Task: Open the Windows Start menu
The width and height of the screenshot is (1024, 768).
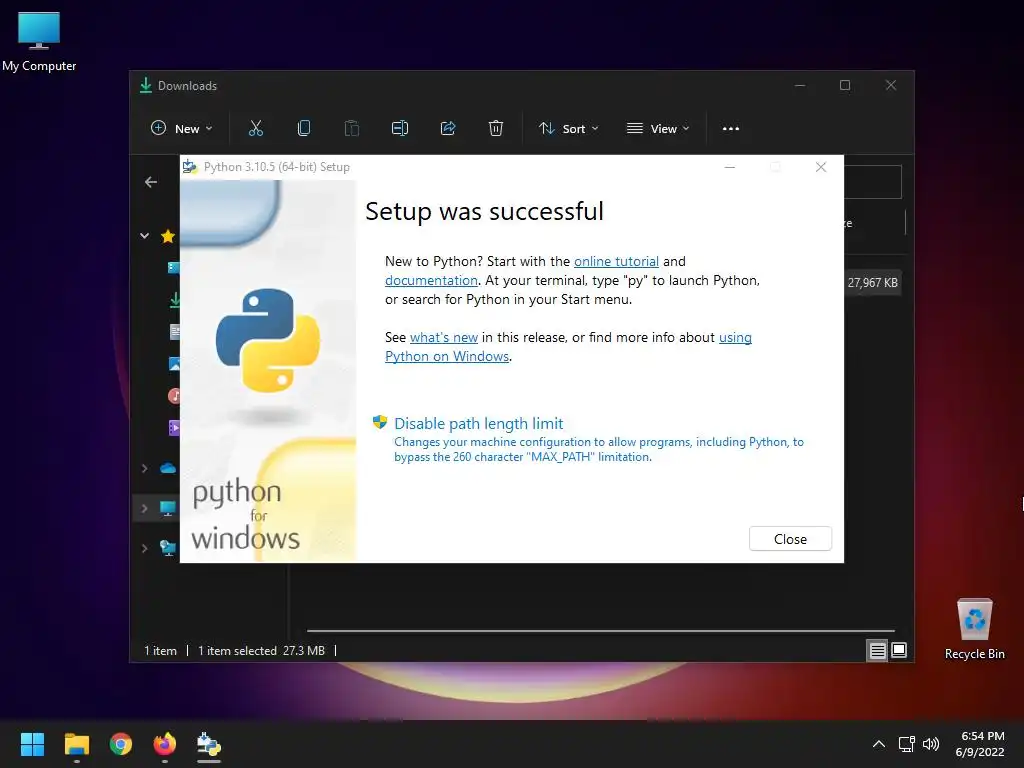Action: click(32, 744)
